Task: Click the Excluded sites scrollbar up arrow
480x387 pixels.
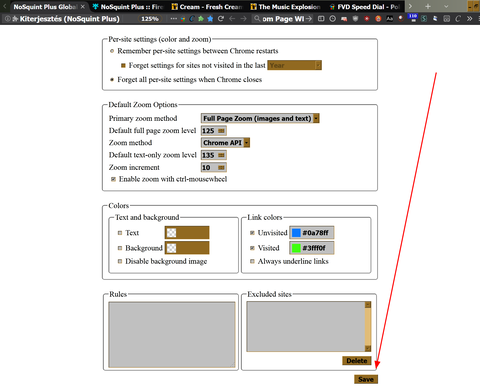Action: (368, 305)
